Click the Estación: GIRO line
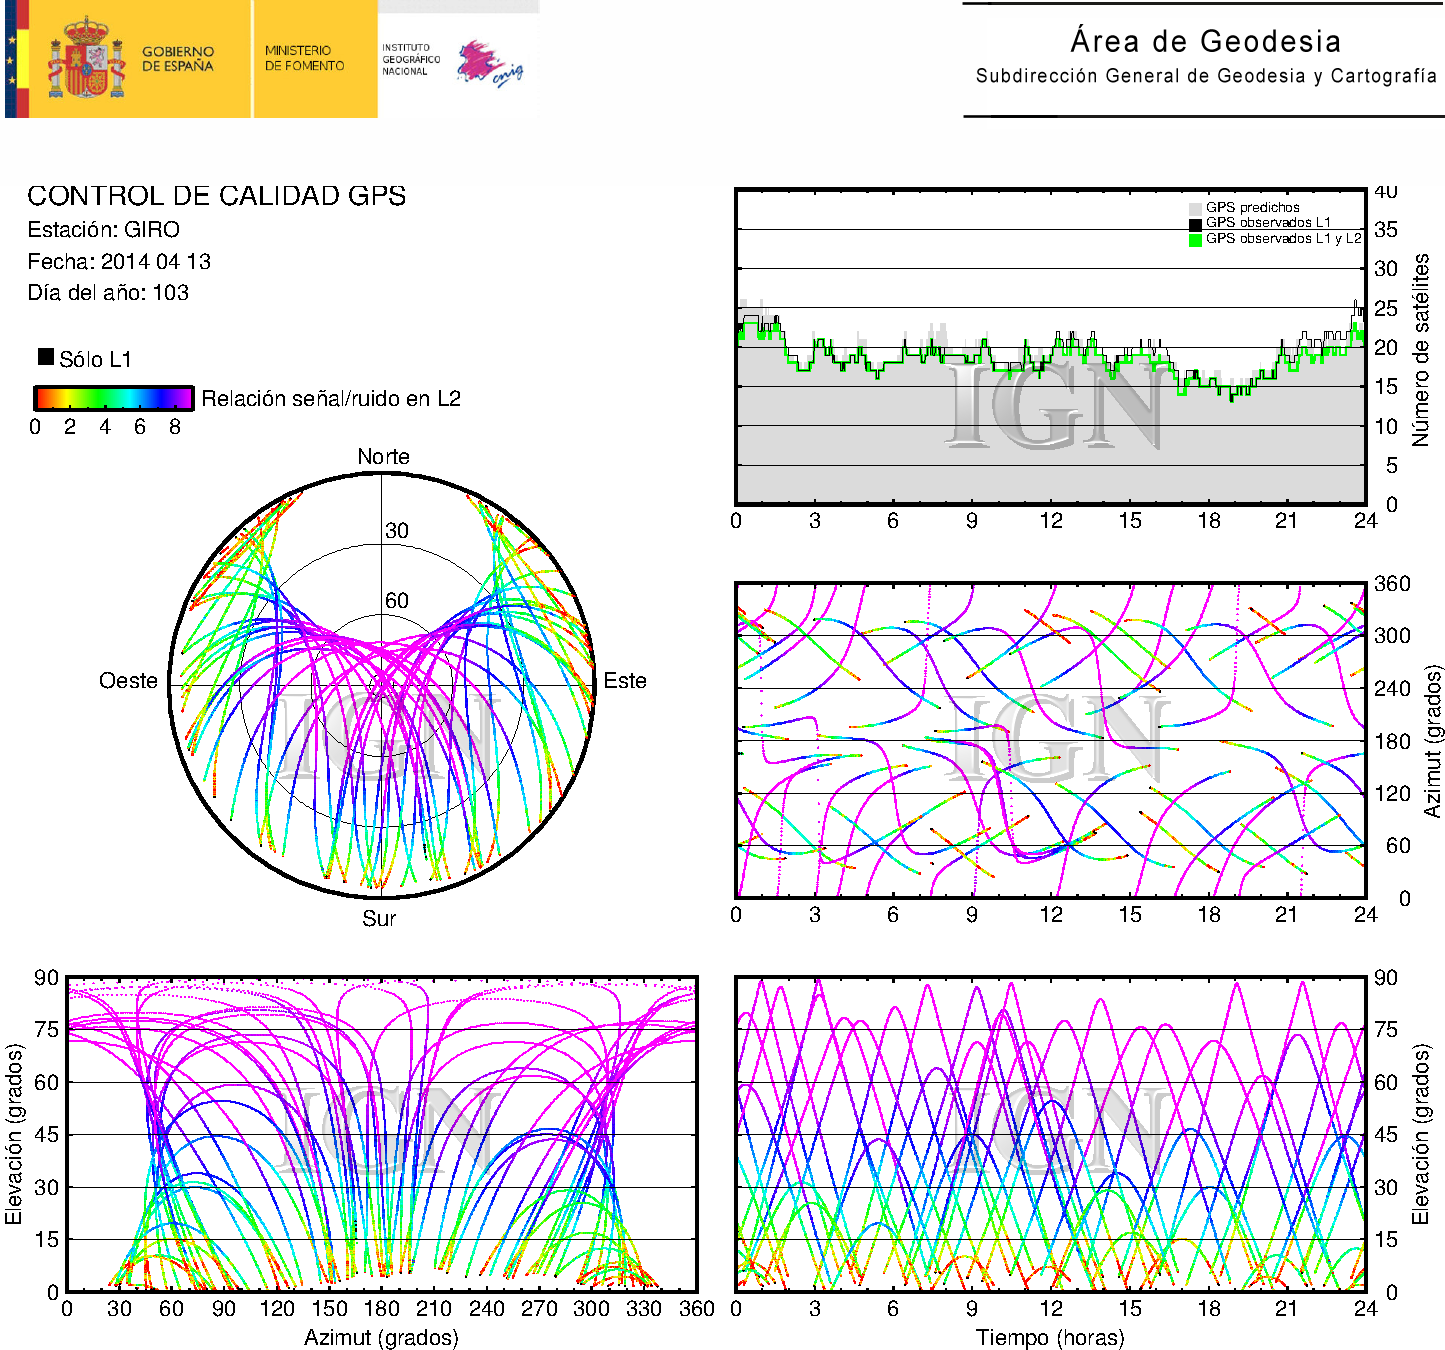This screenshot has height=1350, width=1445. tap(104, 230)
